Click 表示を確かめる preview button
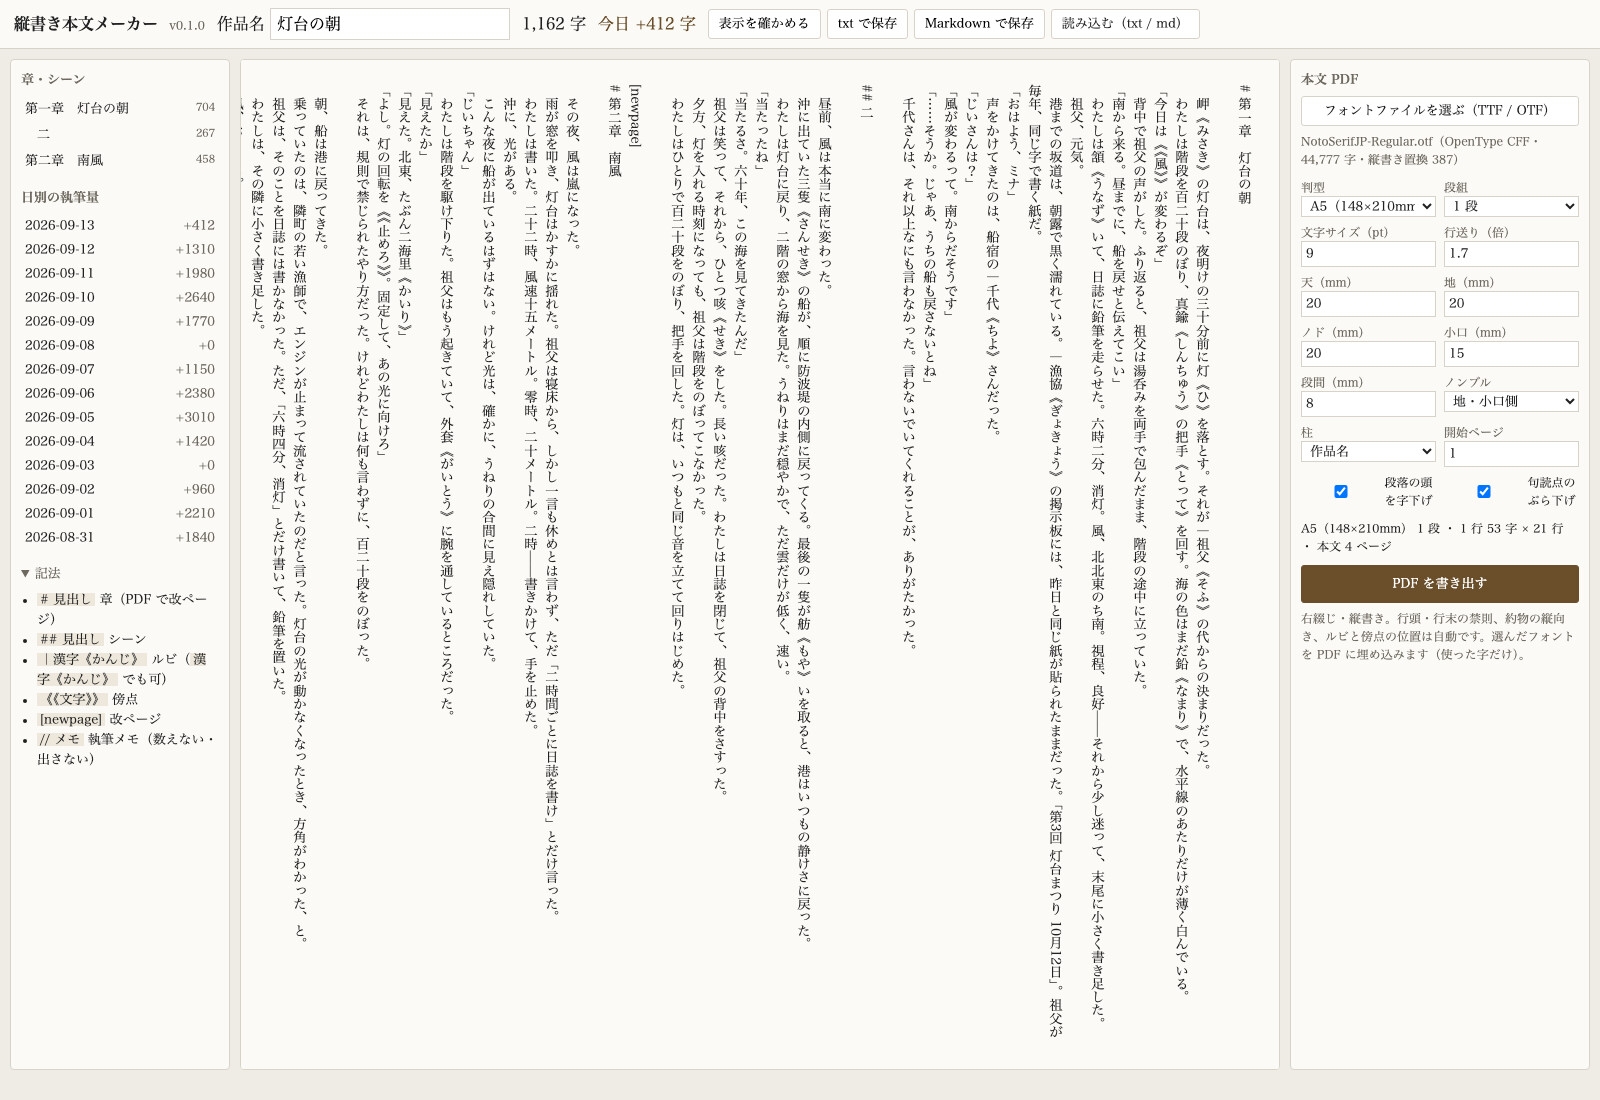Image resolution: width=1600 pixels, height=1100 pixels. 764,23
